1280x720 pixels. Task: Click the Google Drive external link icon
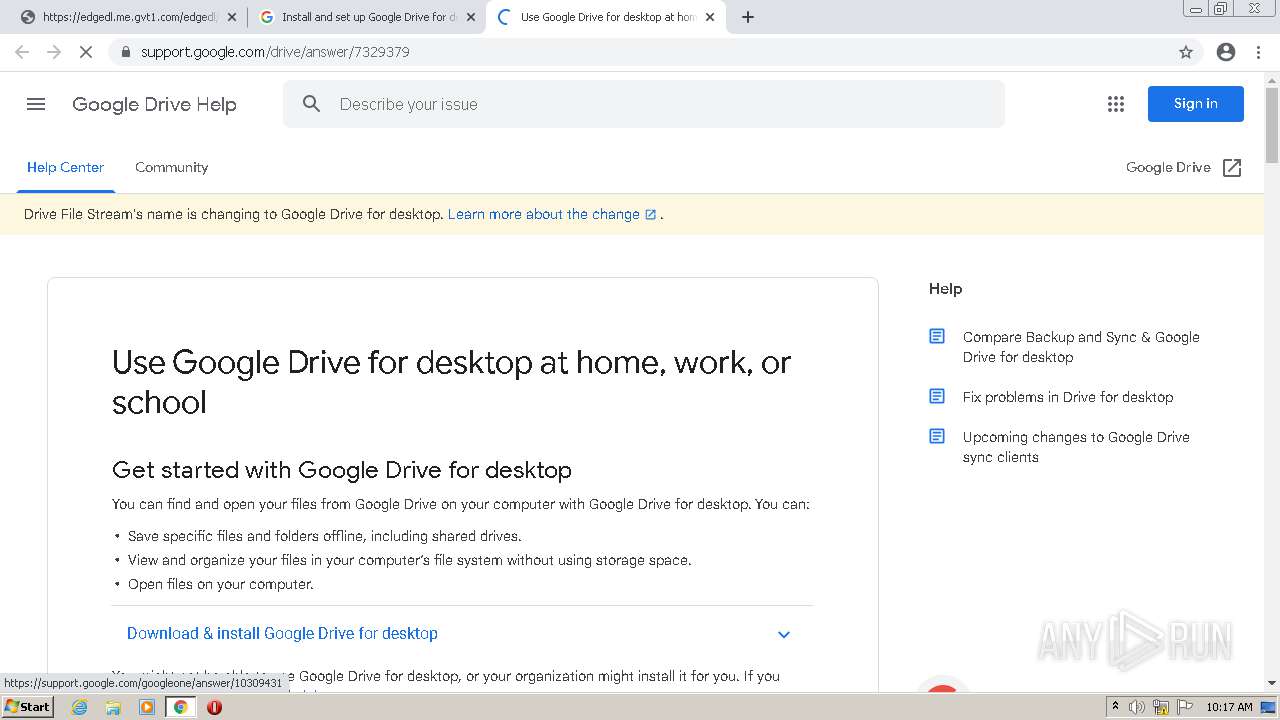1232,167
